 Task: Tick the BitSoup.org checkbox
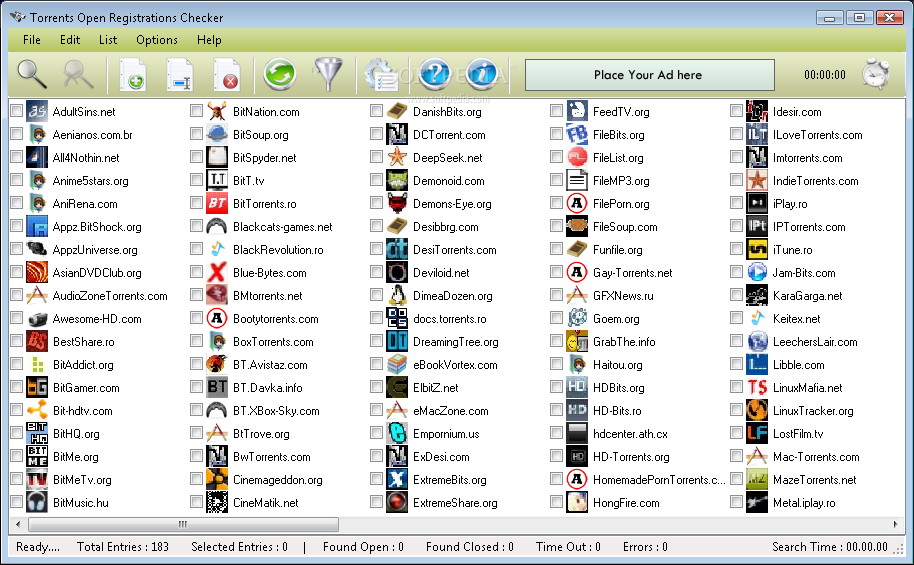pyautogui.click(x=196, y=134)
